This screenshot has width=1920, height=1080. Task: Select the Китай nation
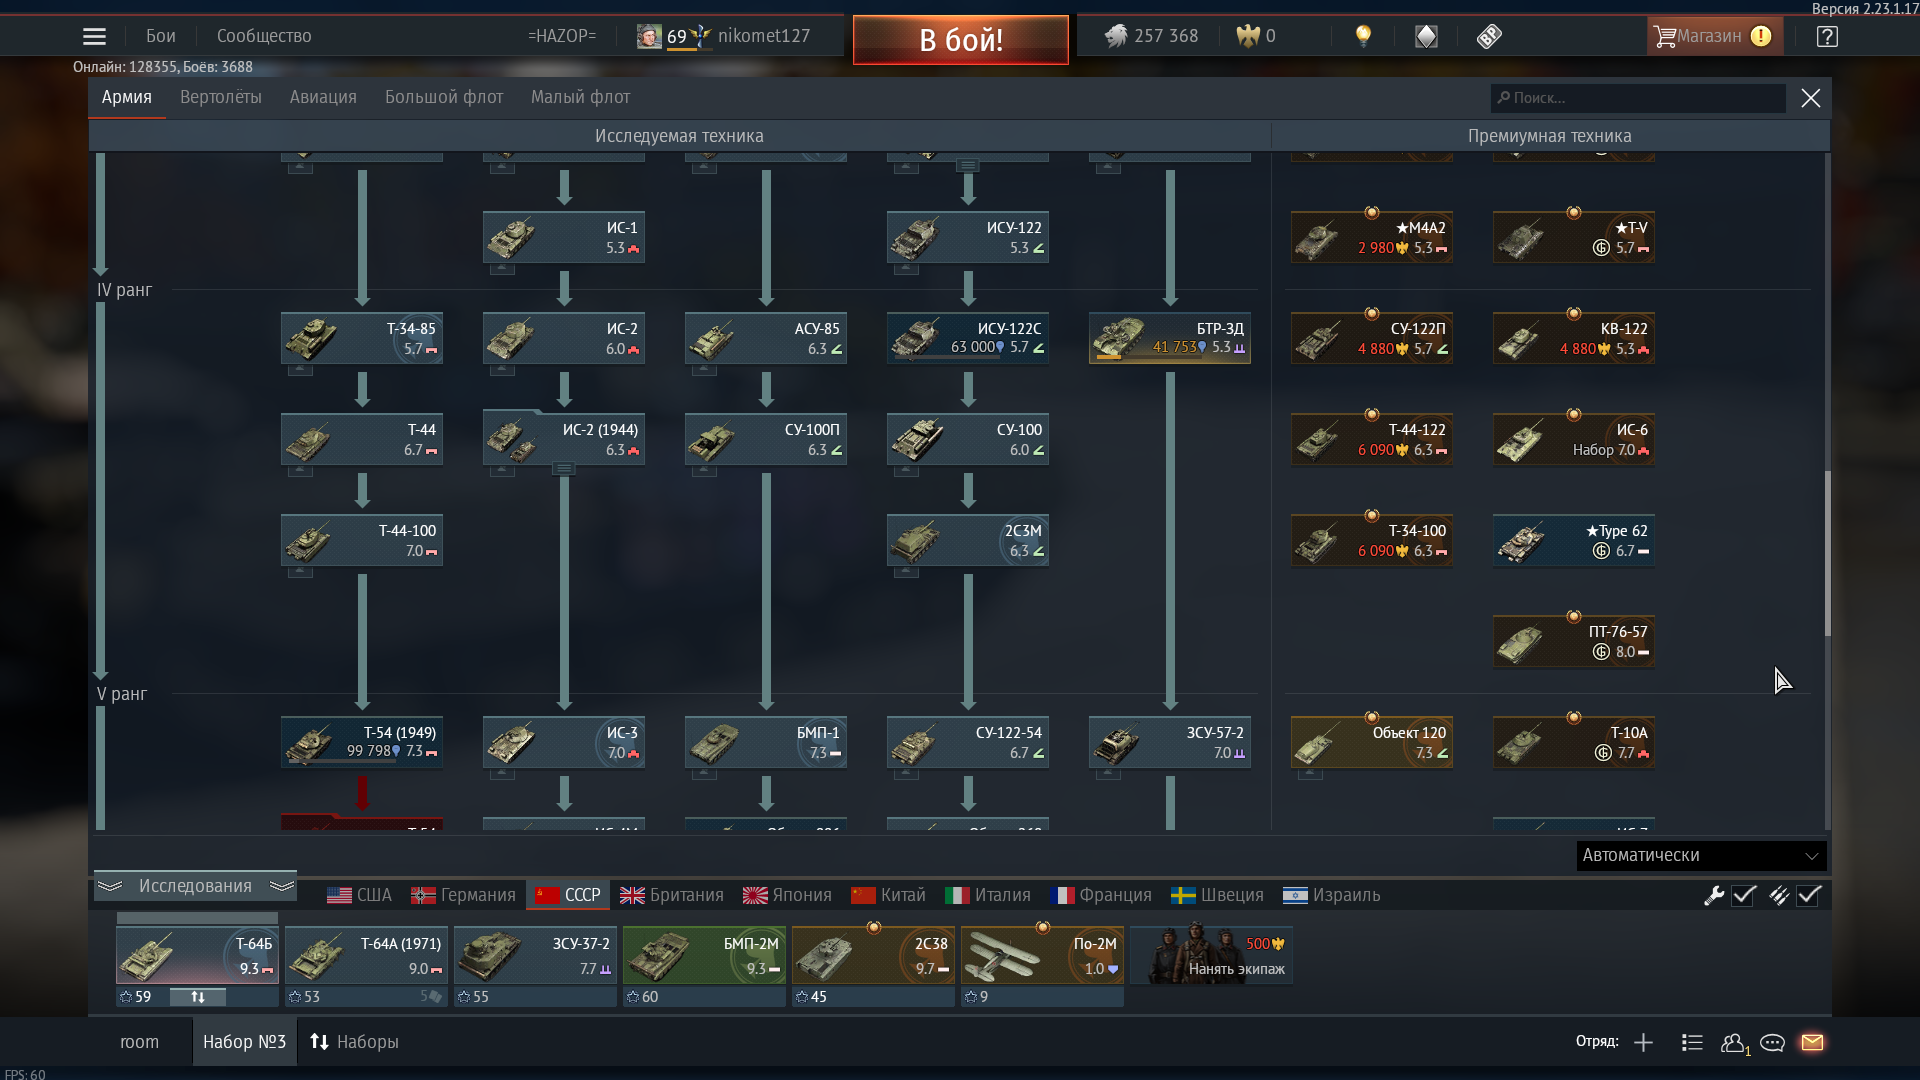(x=888, y=895)
